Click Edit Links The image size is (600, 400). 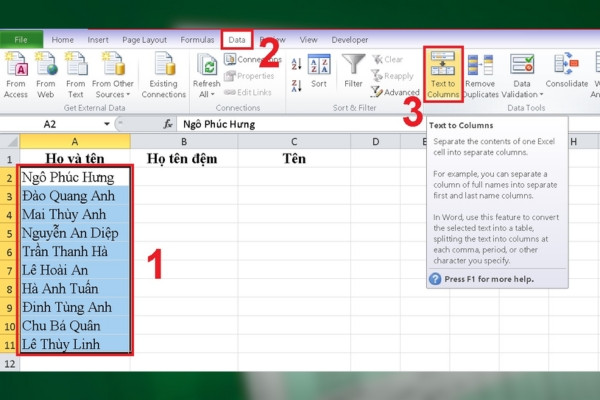point(248,92)
